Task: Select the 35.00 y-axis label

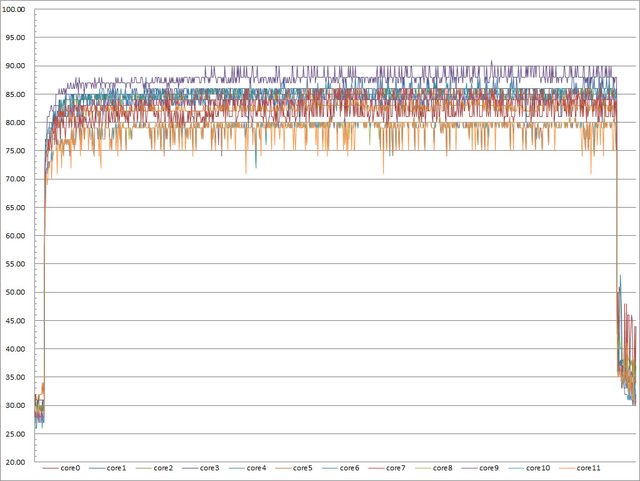Action: (x=19, y=378)
